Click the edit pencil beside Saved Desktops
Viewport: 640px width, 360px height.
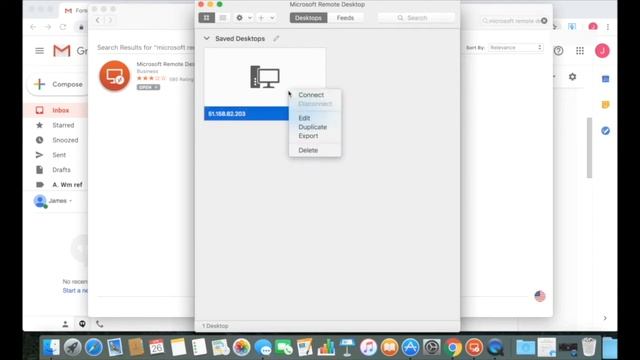tap(276, 38)
